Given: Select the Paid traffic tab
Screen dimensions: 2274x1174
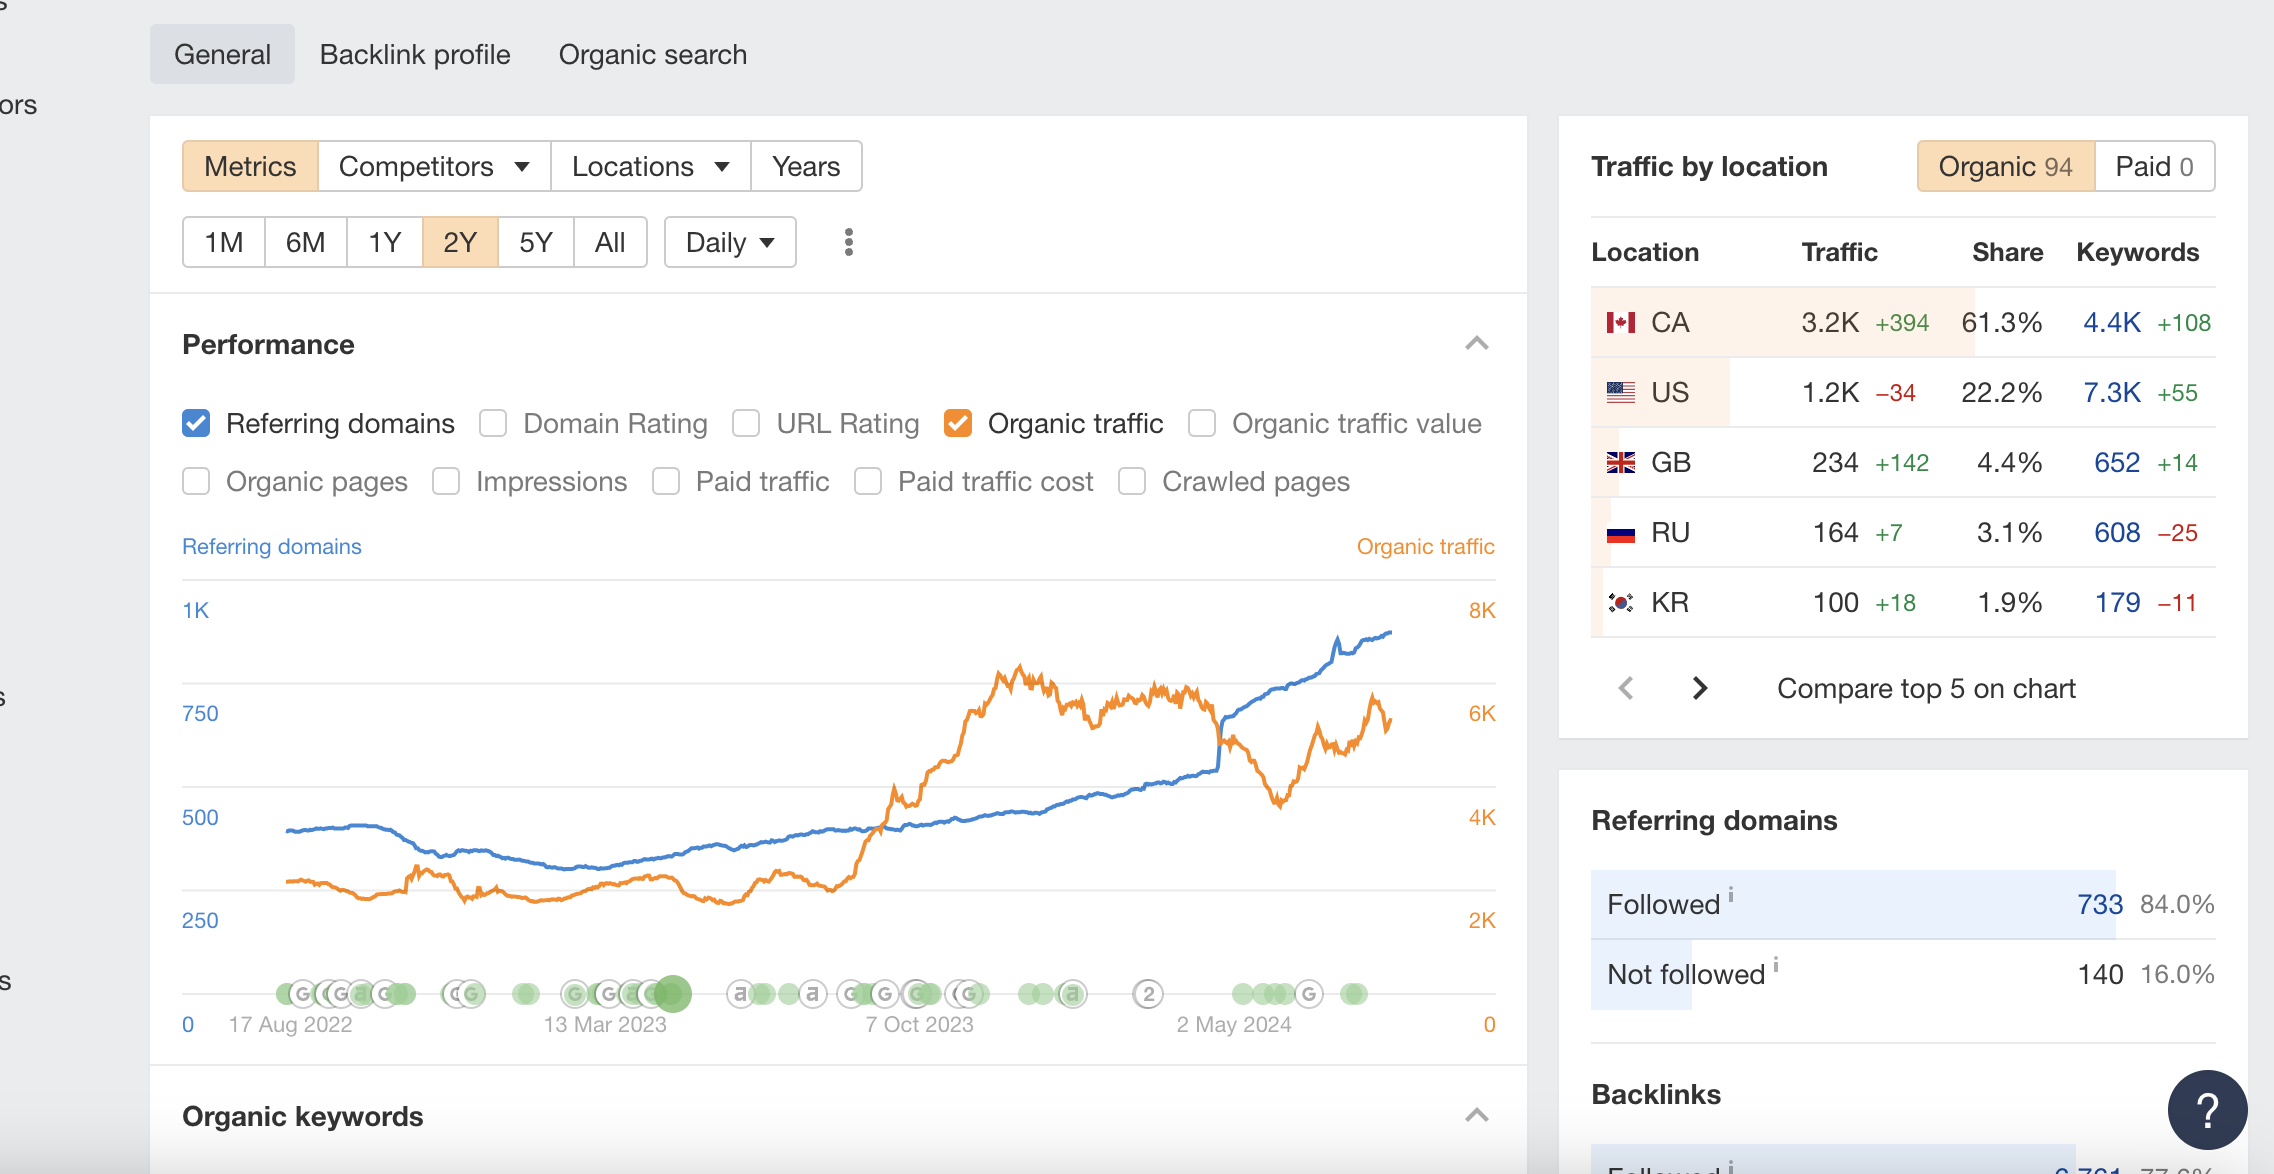Looking at the screenshot, I should point(2154,166).
